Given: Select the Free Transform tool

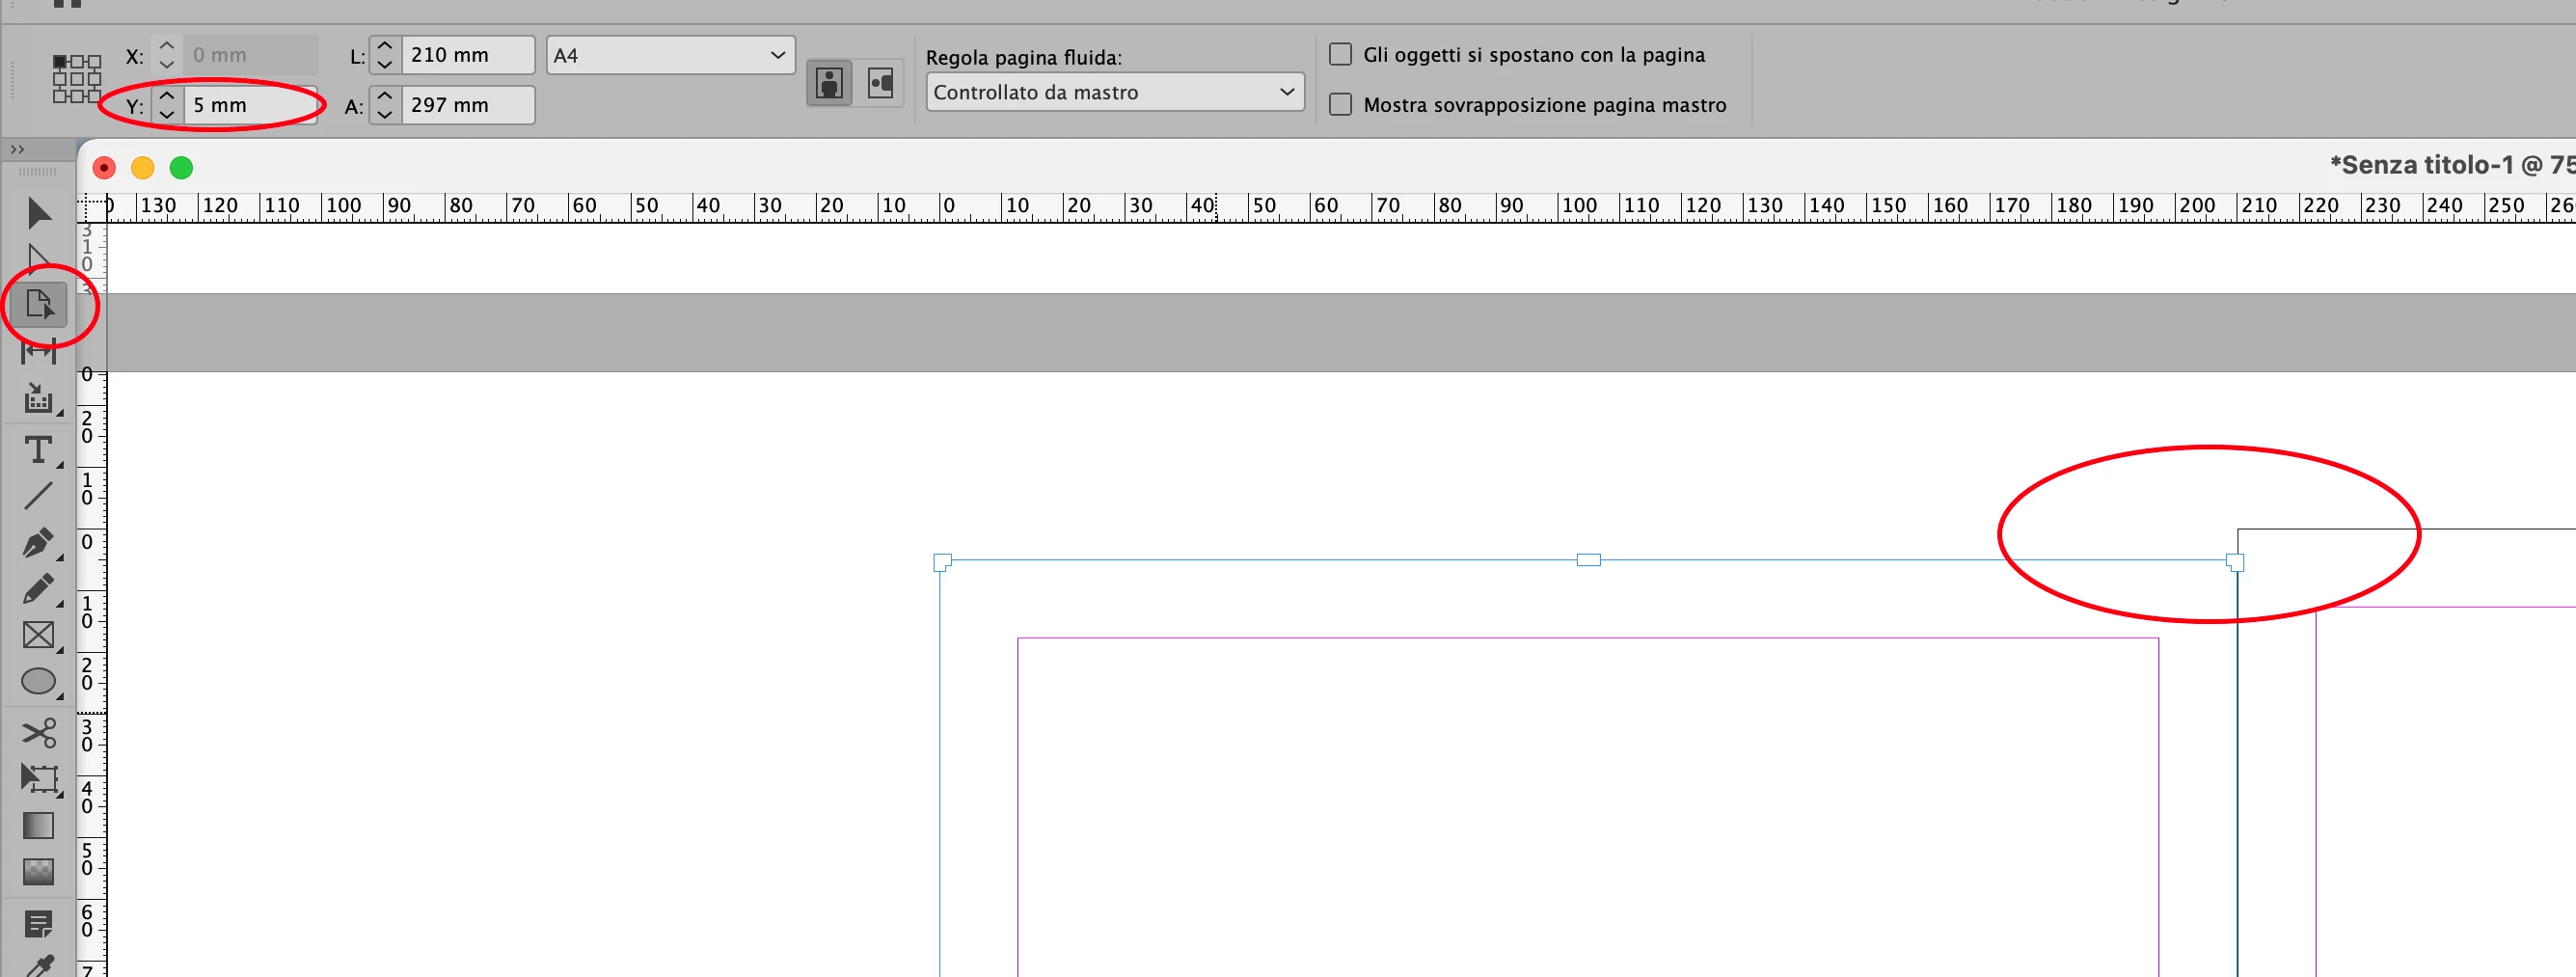Looking at the screenshot, I should tap(38, 779).
